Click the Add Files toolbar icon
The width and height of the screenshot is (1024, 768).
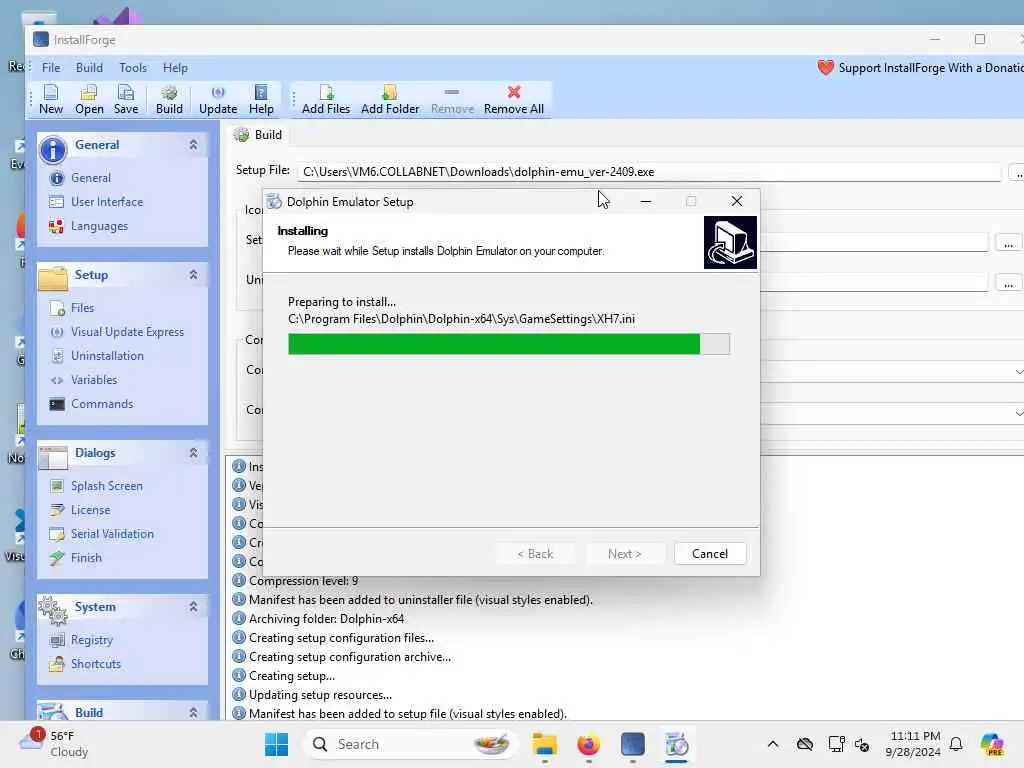pyautogui.click(x=326, y=99)
